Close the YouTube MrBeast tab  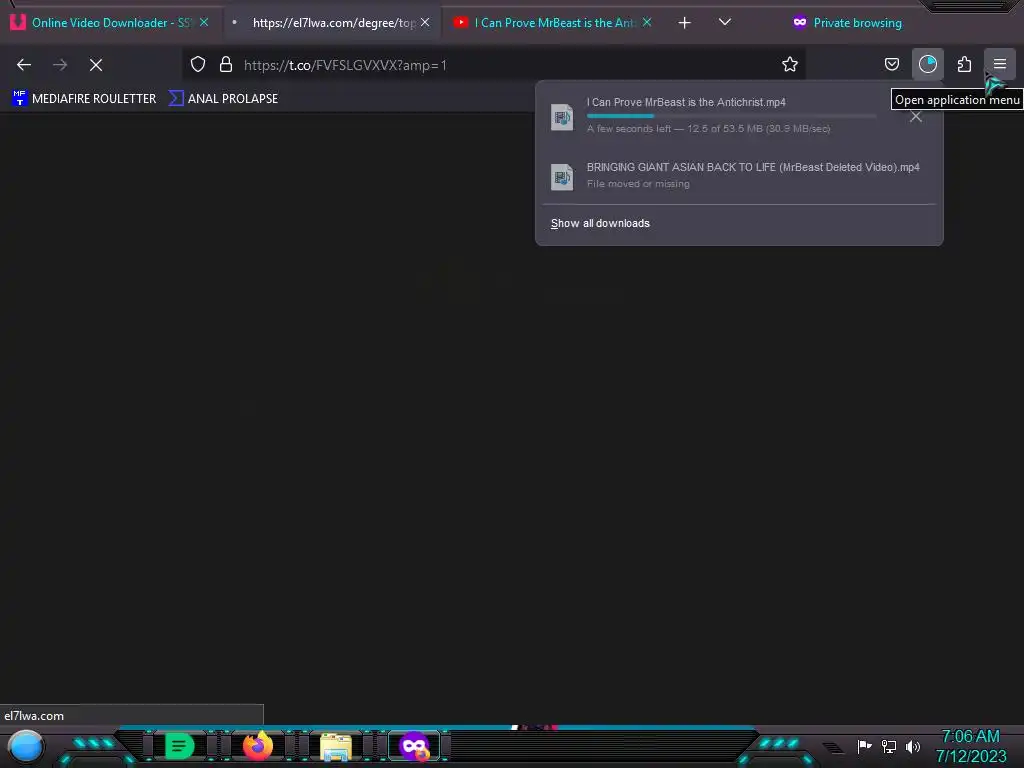point(647,22)
